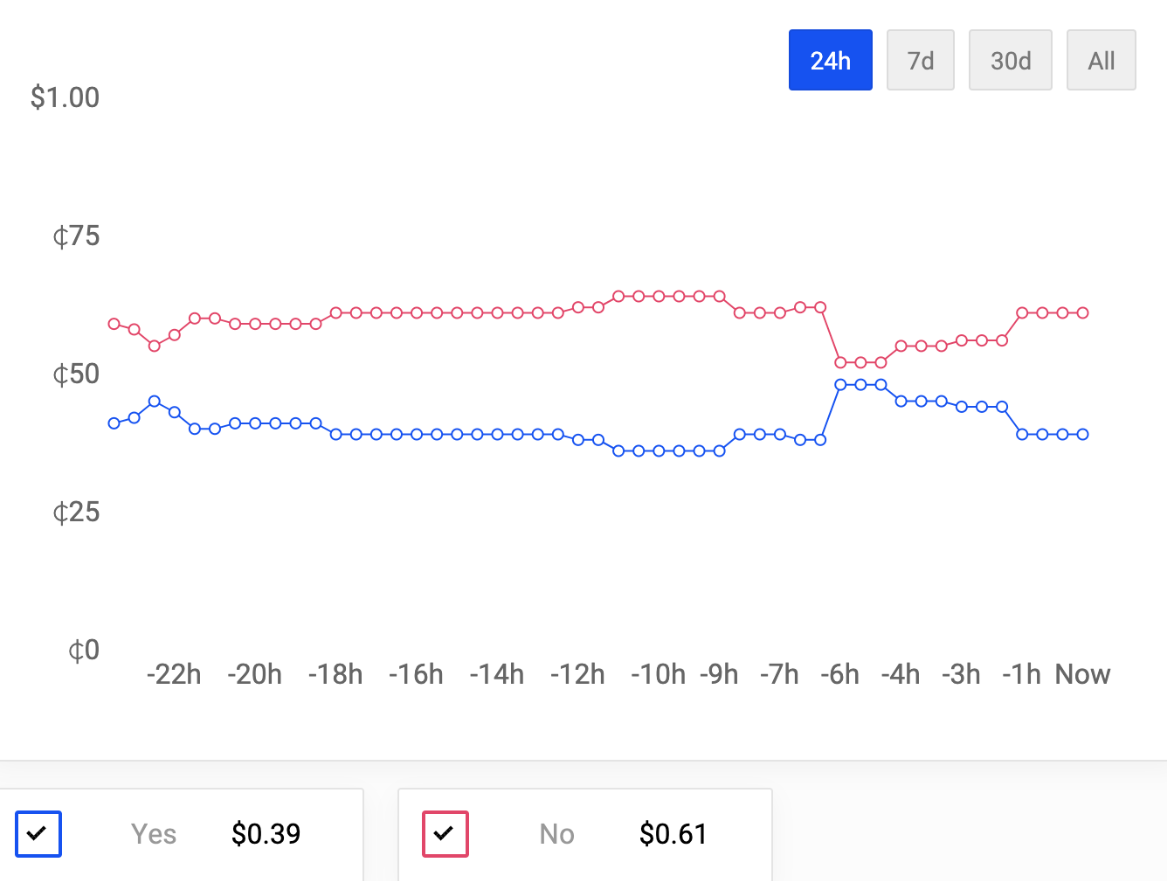Click the No outcome label
This screenshot has height=881, width=1167.
click(557, 834)
